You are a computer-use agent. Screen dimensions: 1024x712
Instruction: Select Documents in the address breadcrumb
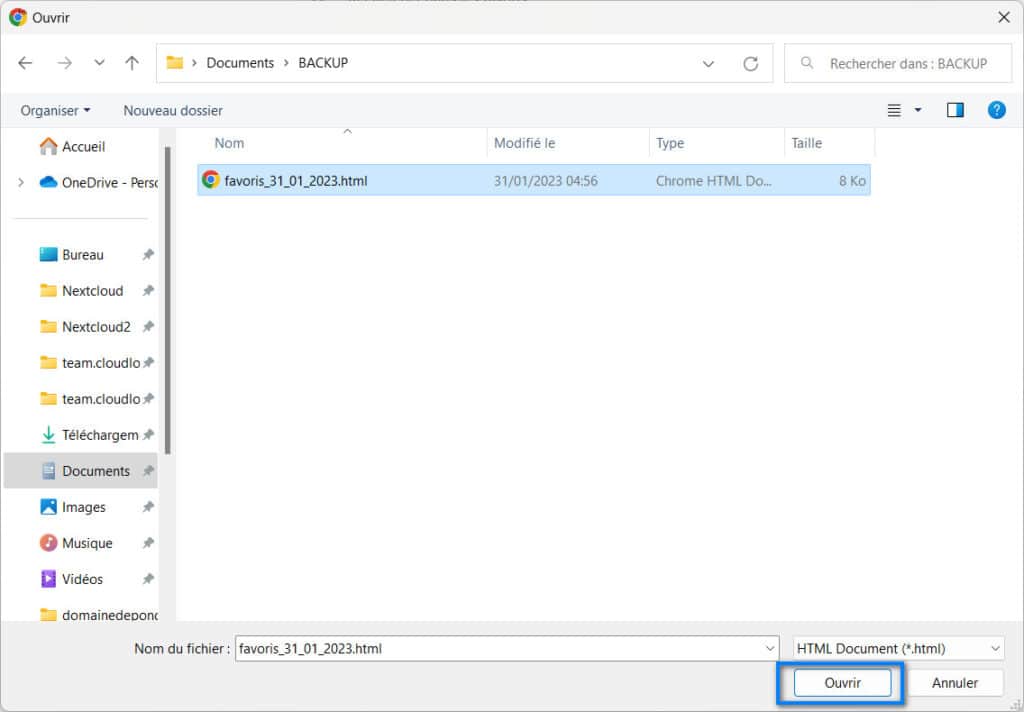tap(240, 63)
